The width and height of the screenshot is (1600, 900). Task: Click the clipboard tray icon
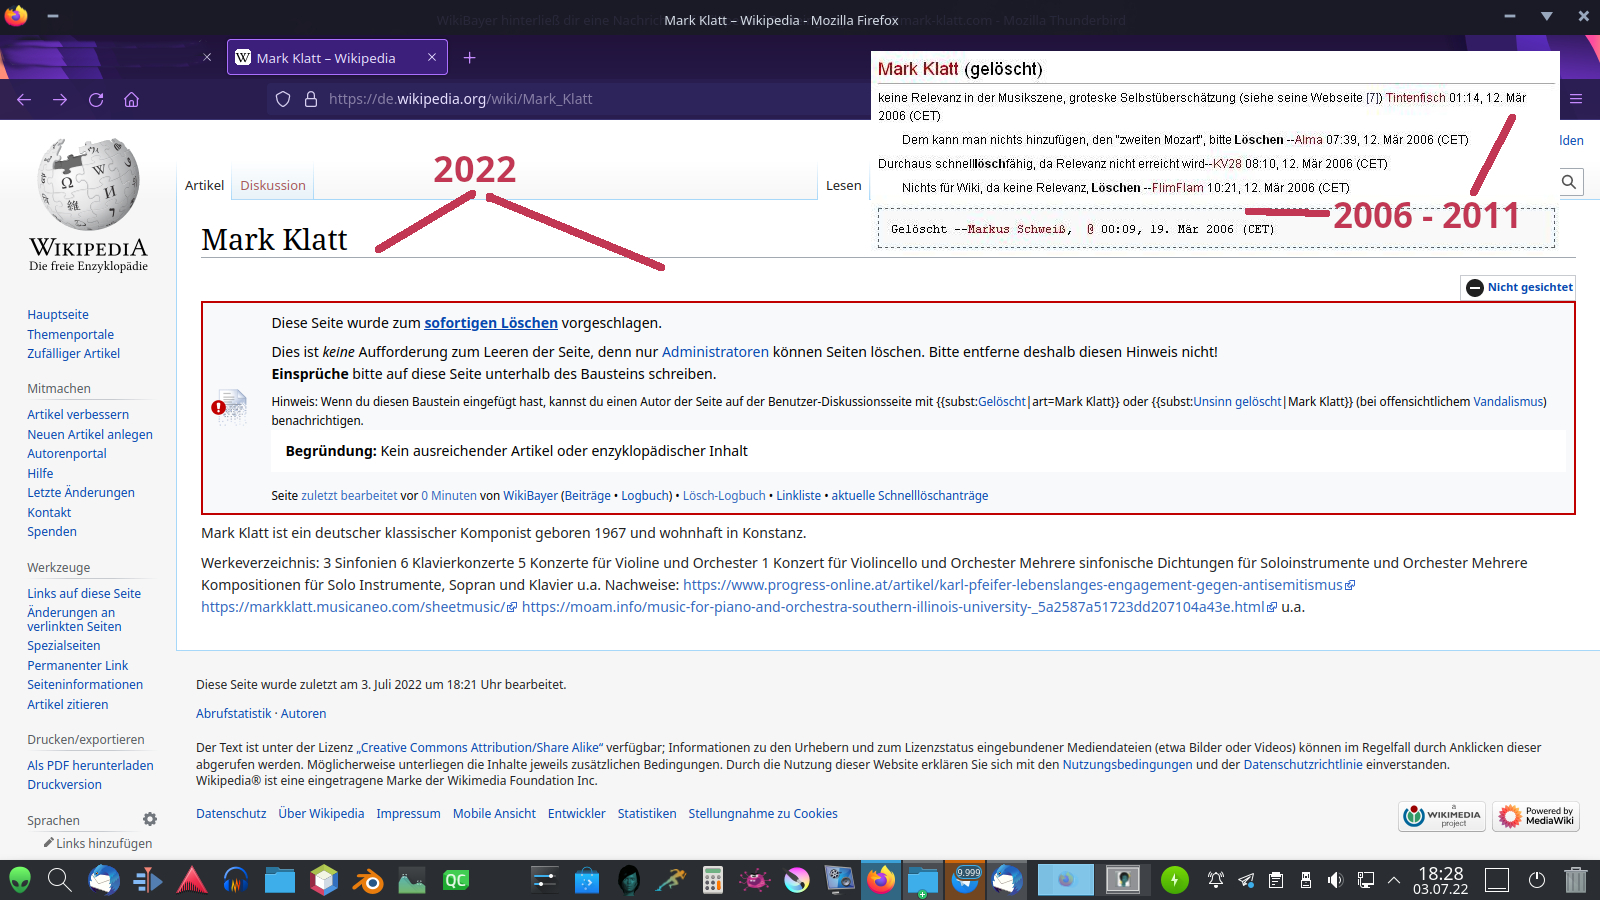click(x=1276, y=880)
